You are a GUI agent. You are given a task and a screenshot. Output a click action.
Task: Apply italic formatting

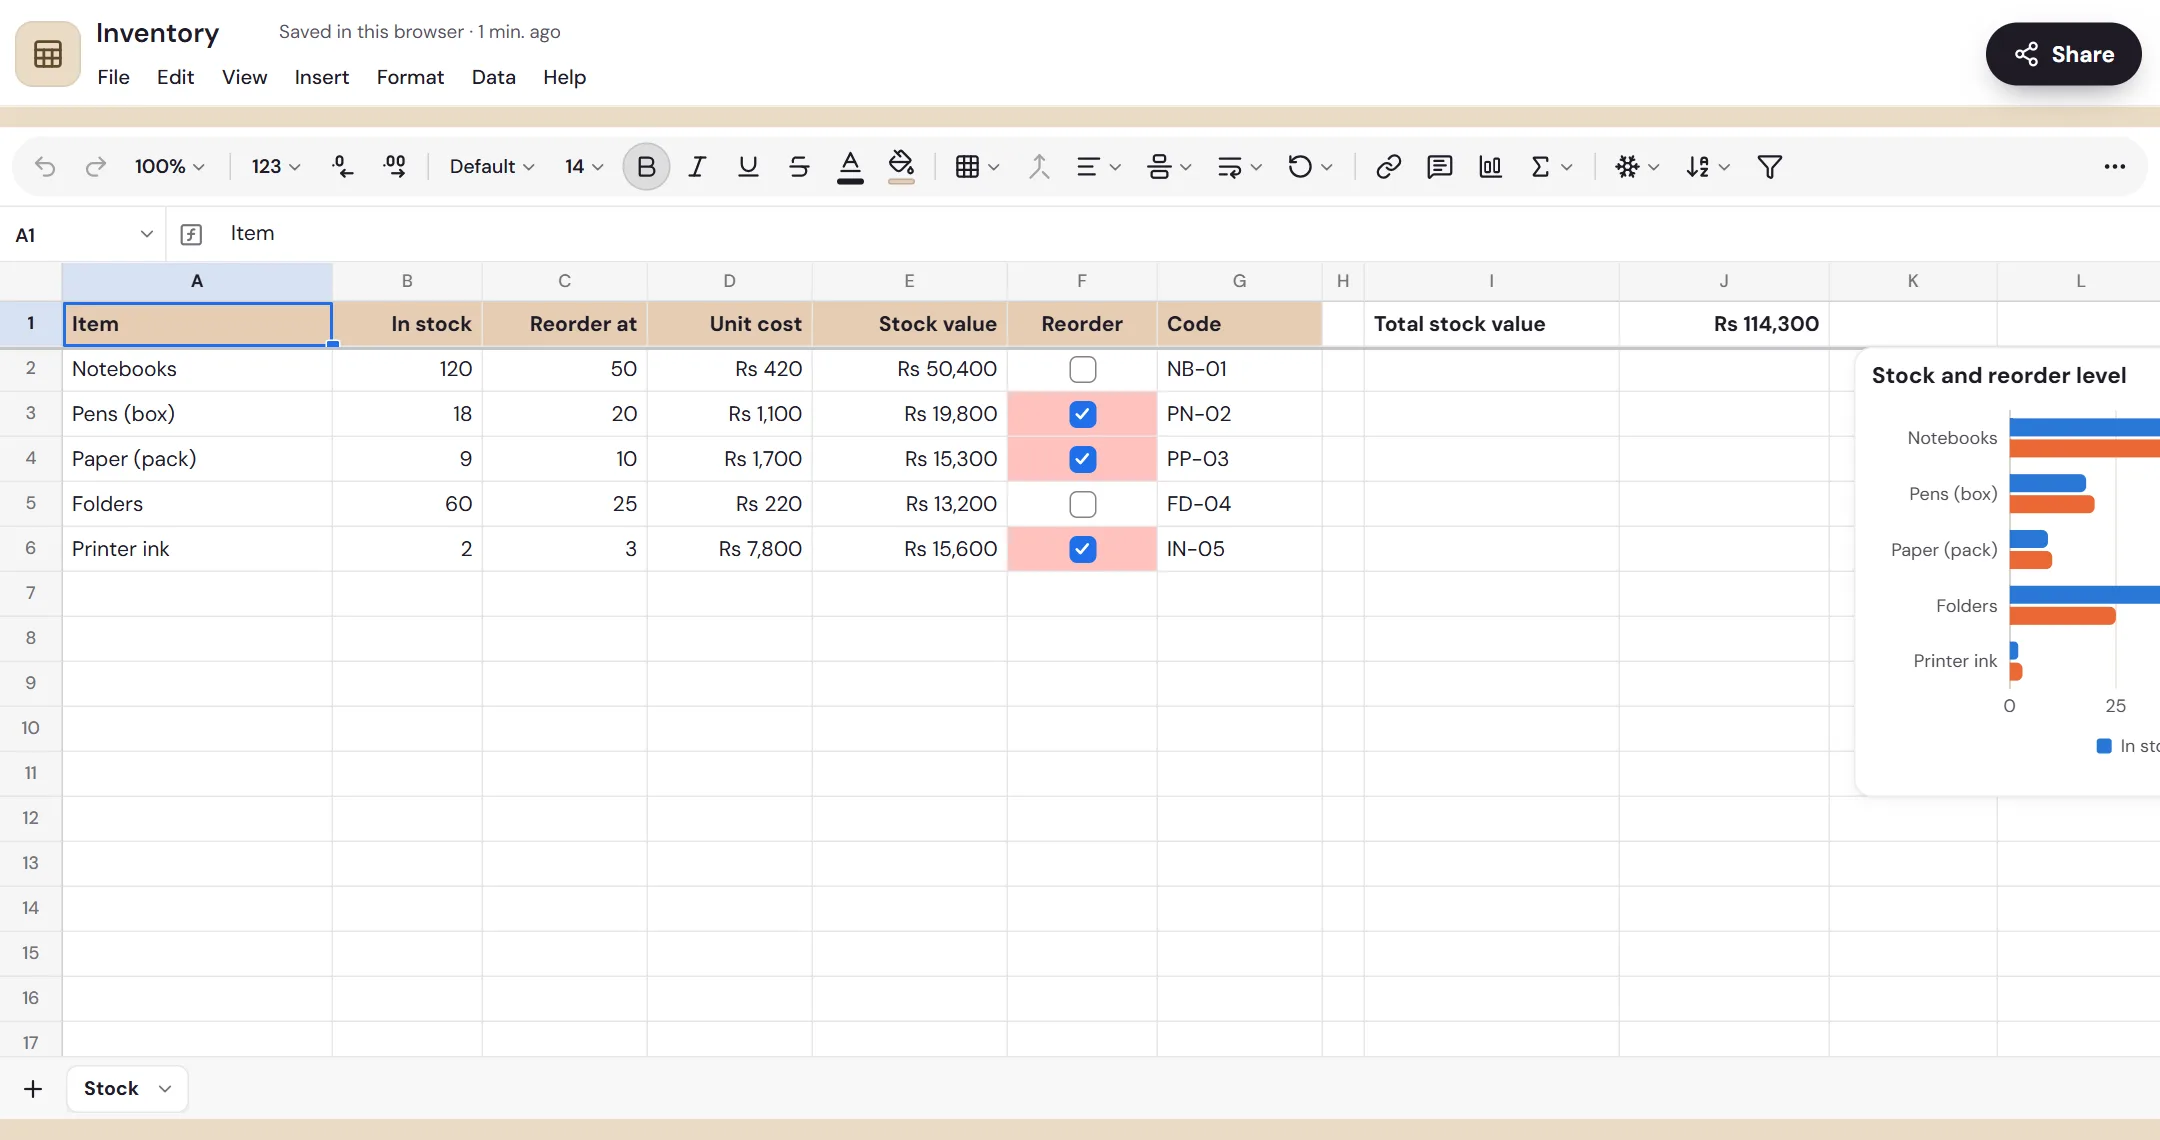coord(697,166)
